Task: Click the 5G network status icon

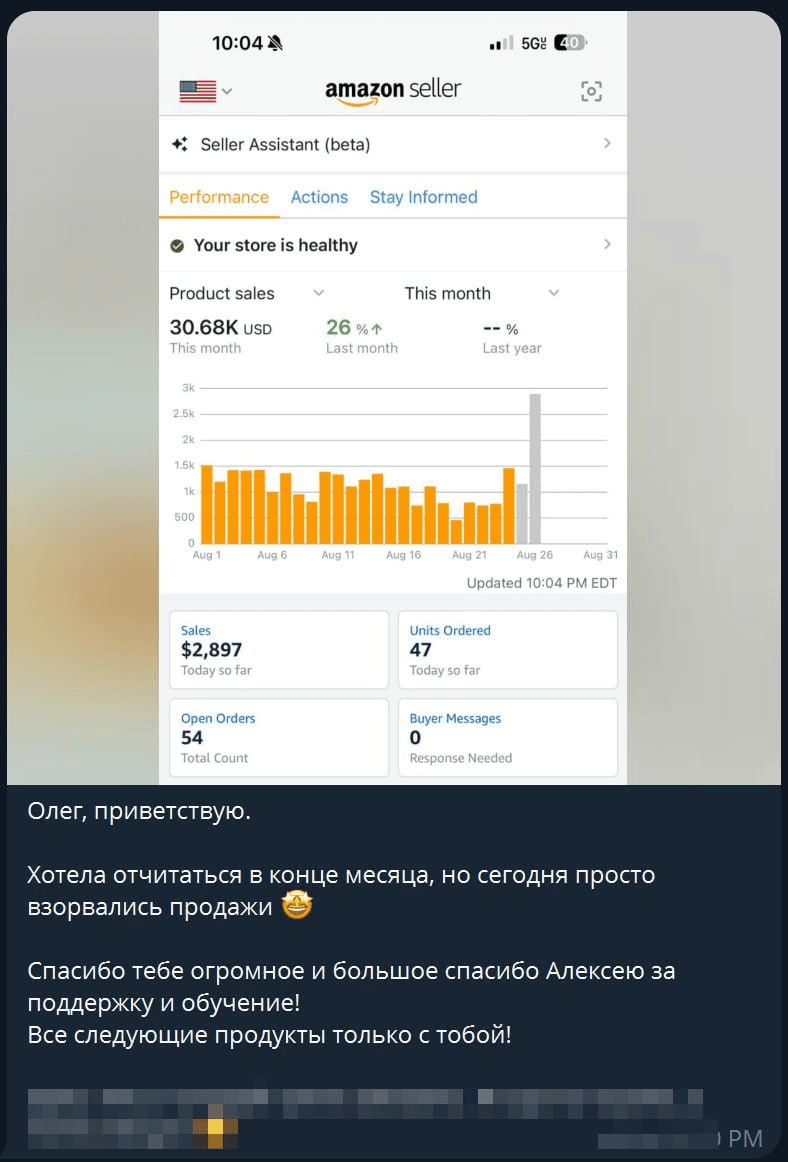Action: coord(531,42)
